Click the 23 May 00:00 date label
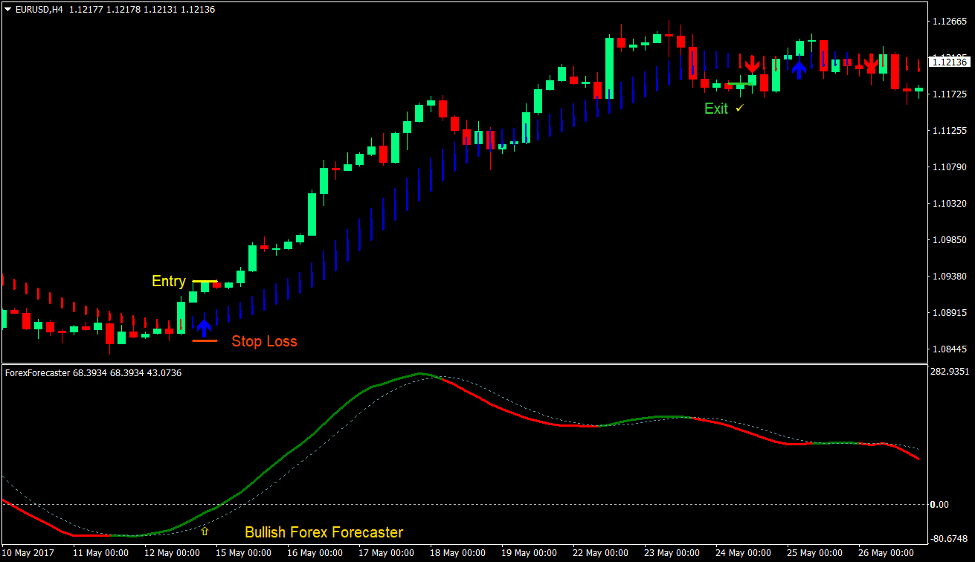The image size is (977, 562). (x=672, y=553)
